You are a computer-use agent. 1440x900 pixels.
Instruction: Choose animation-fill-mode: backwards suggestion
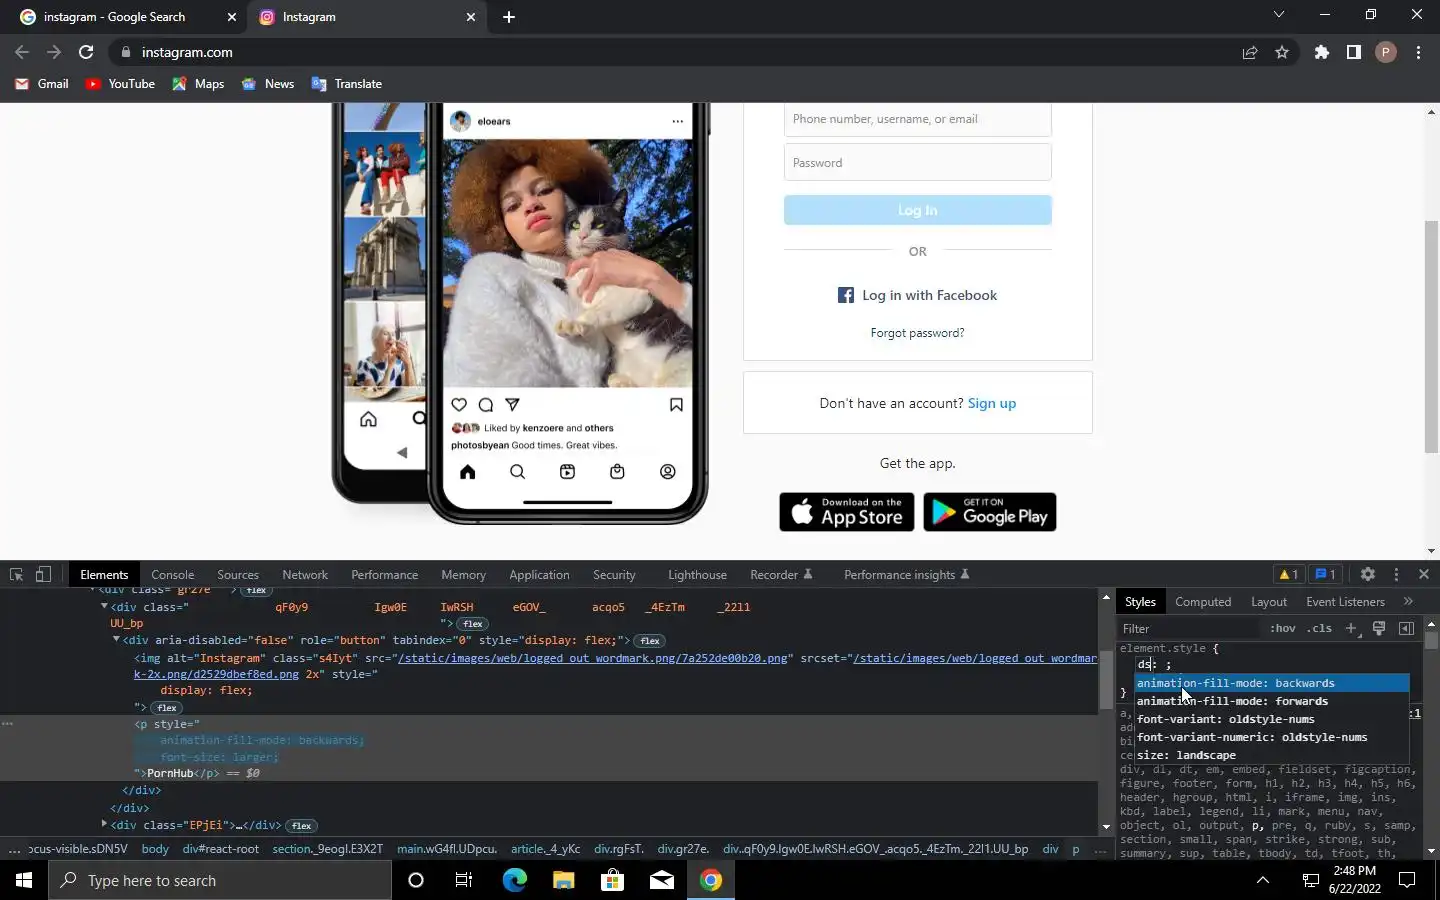pyautogui.click(x=1272, y=683)
